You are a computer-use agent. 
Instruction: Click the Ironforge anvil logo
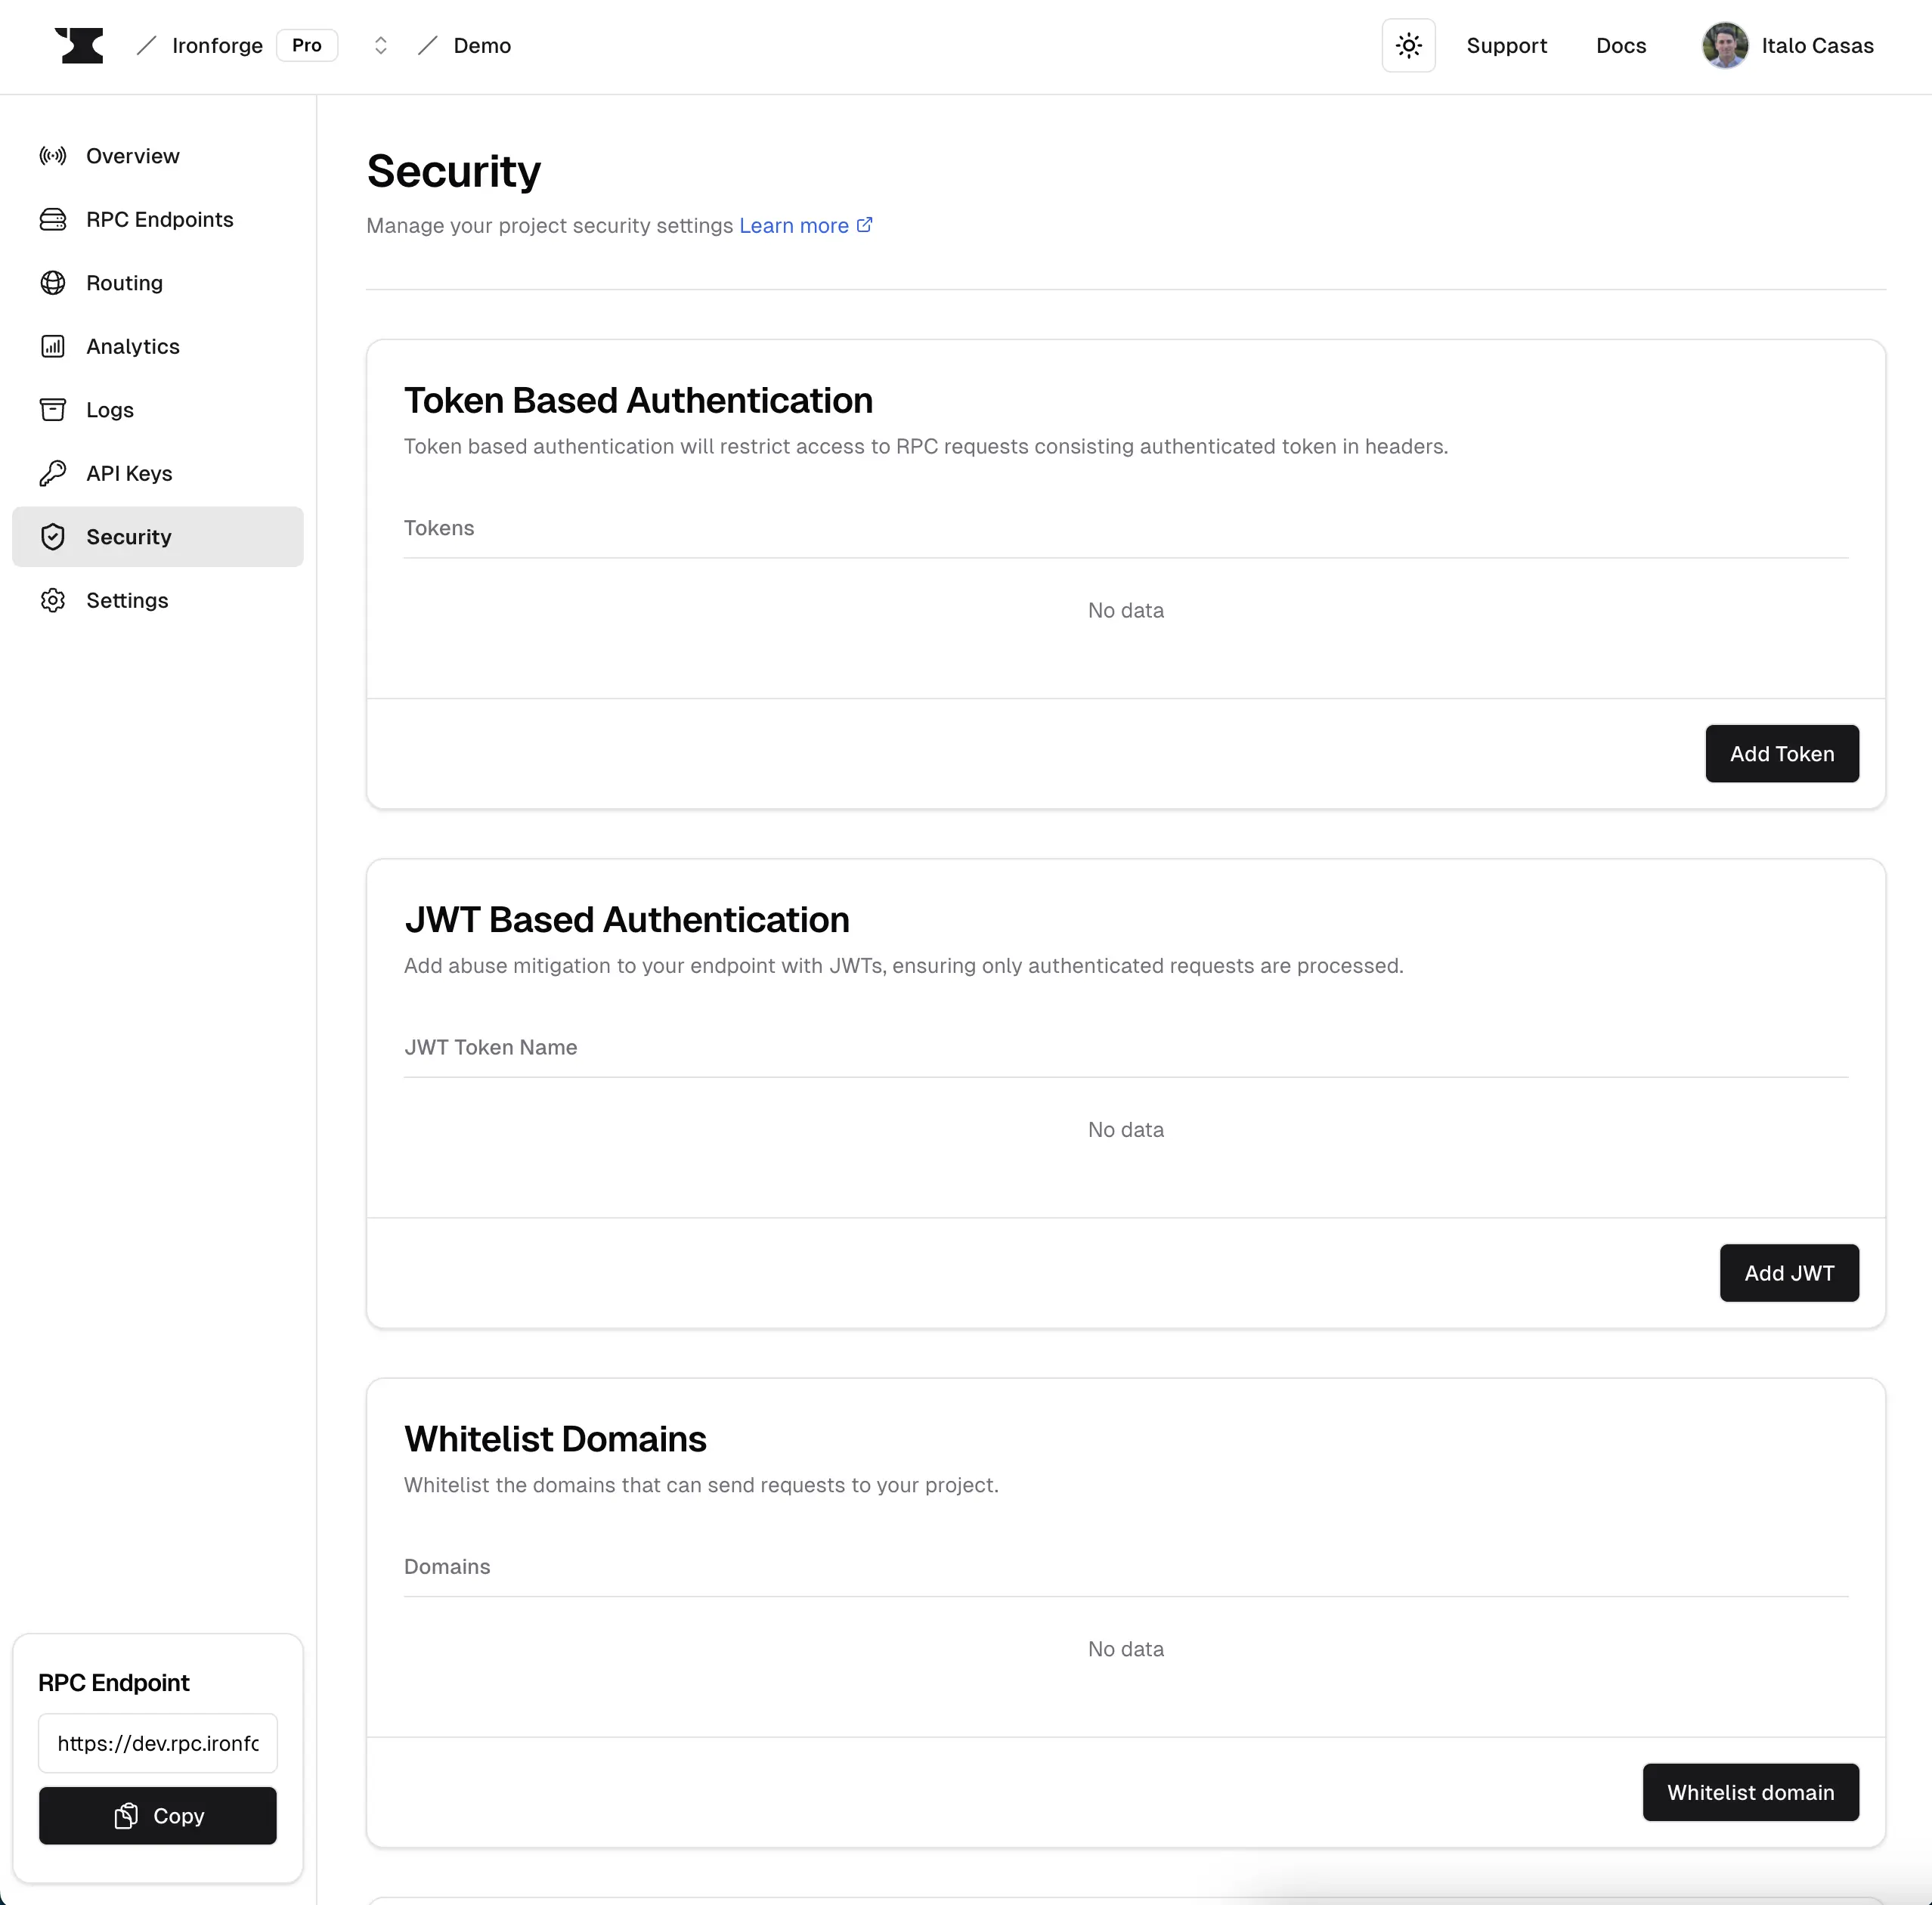pyautogui.click(x=80, y=46)
